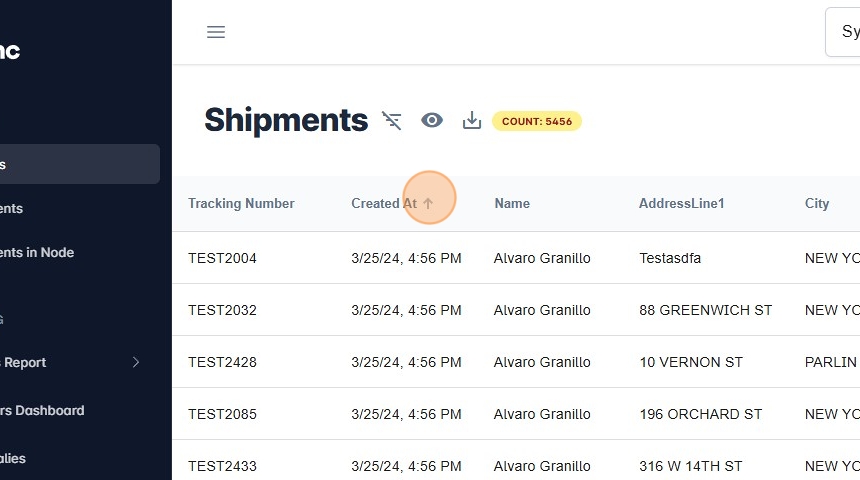
Task: Select tracking number TEST2032 row
Action: [x=222, y=310]
